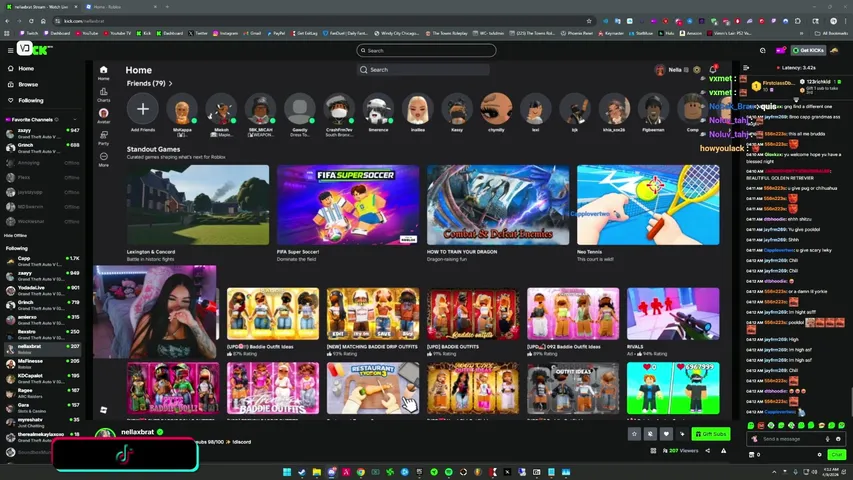Open MsFinesse channel in Following list
853x480 pixels.
pyautogui.click(x=42, y=364)
